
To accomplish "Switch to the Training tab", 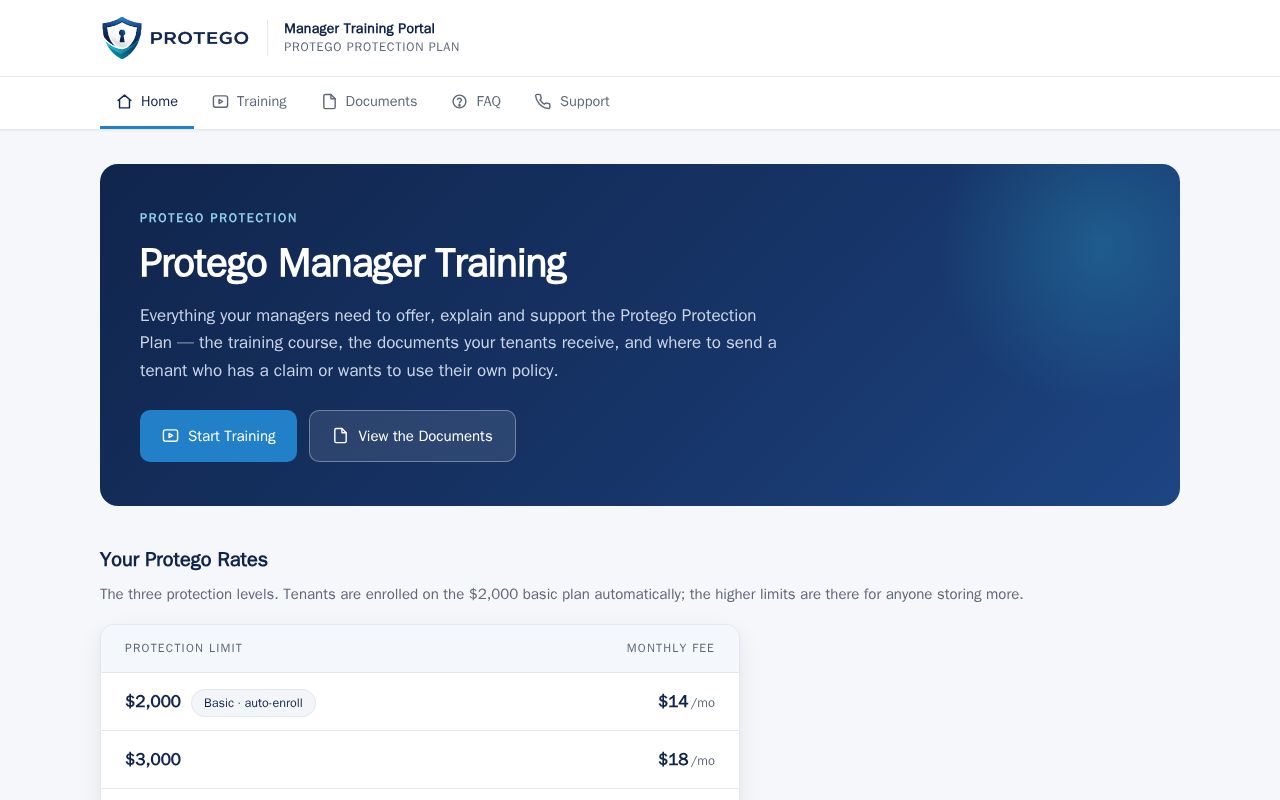I will pos(249,102).
